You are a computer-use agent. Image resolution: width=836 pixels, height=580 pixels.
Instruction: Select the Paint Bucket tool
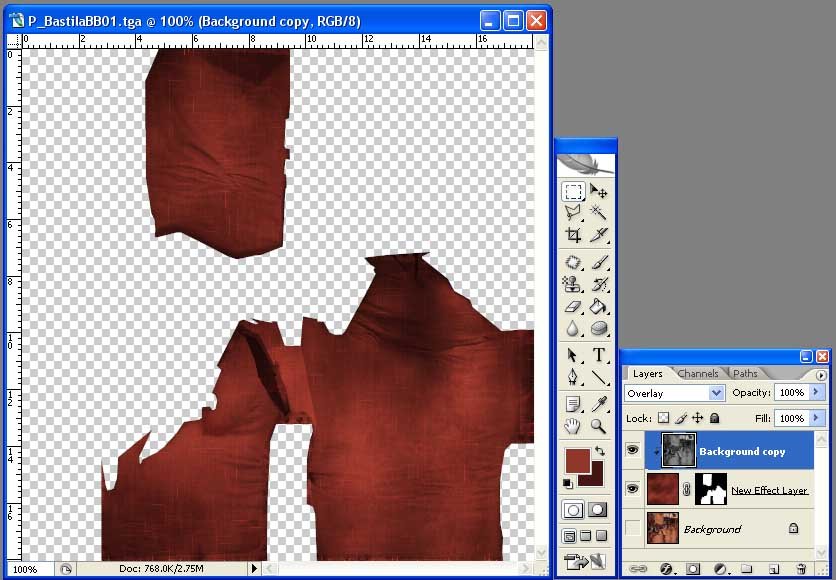coord(599,307)
